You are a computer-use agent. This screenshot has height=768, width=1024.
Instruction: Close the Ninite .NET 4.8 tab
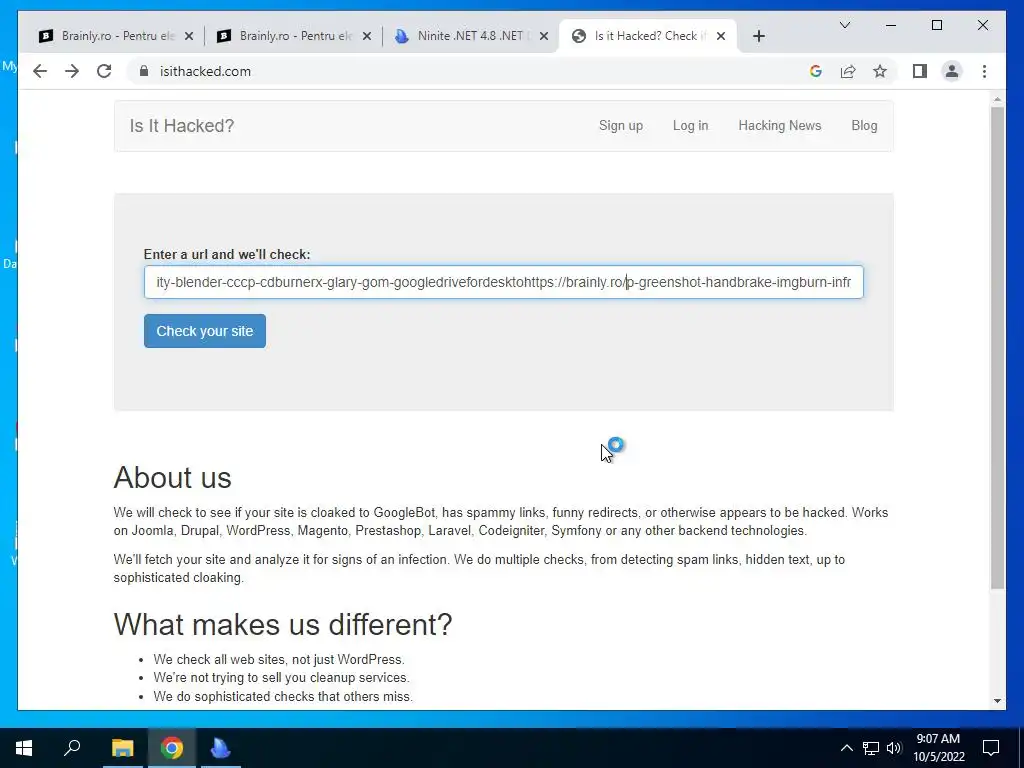[x=543, y=36]
